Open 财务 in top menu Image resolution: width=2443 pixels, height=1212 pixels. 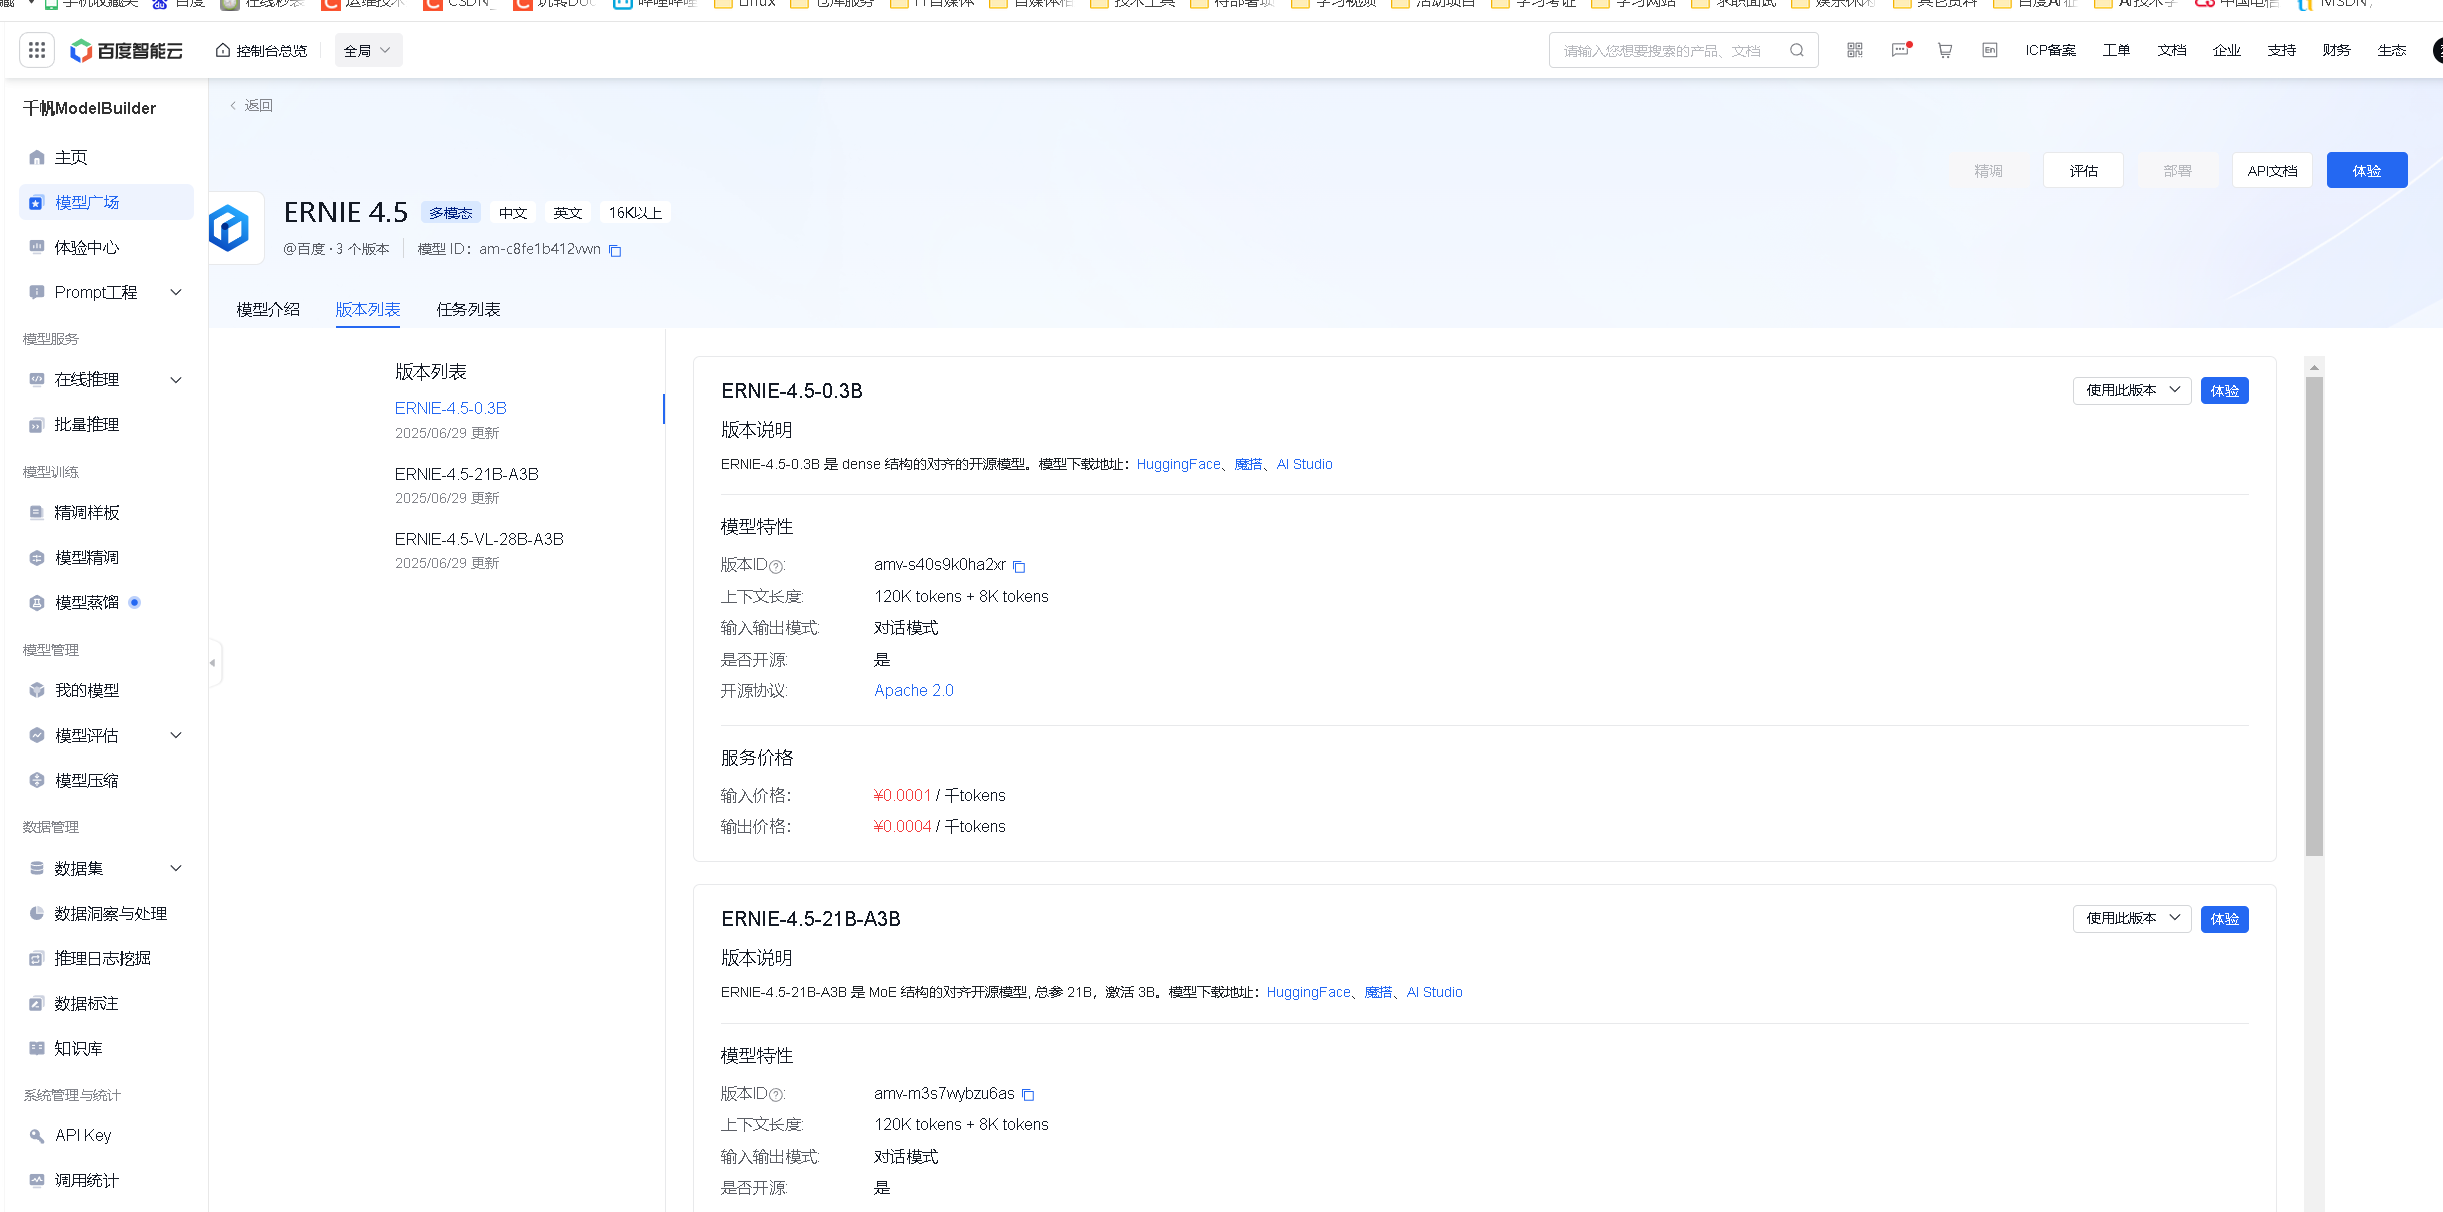click(x=2336, y=50)
